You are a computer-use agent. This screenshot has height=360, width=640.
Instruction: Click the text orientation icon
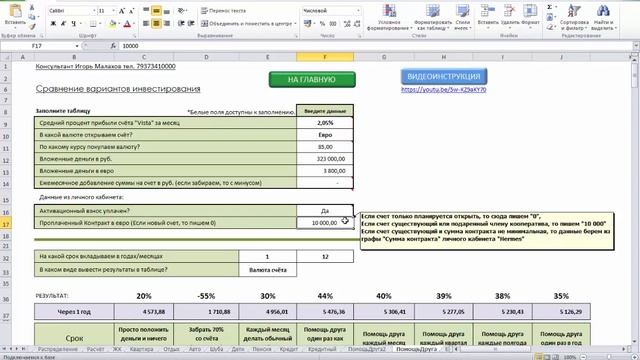click(x=181, y=11)
